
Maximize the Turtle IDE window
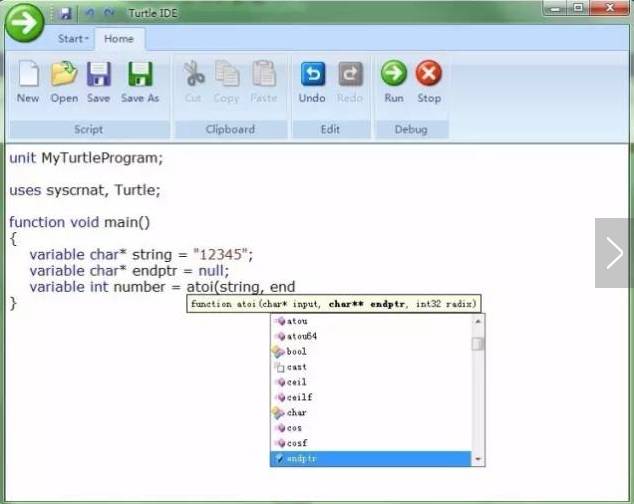click(579, 8)
